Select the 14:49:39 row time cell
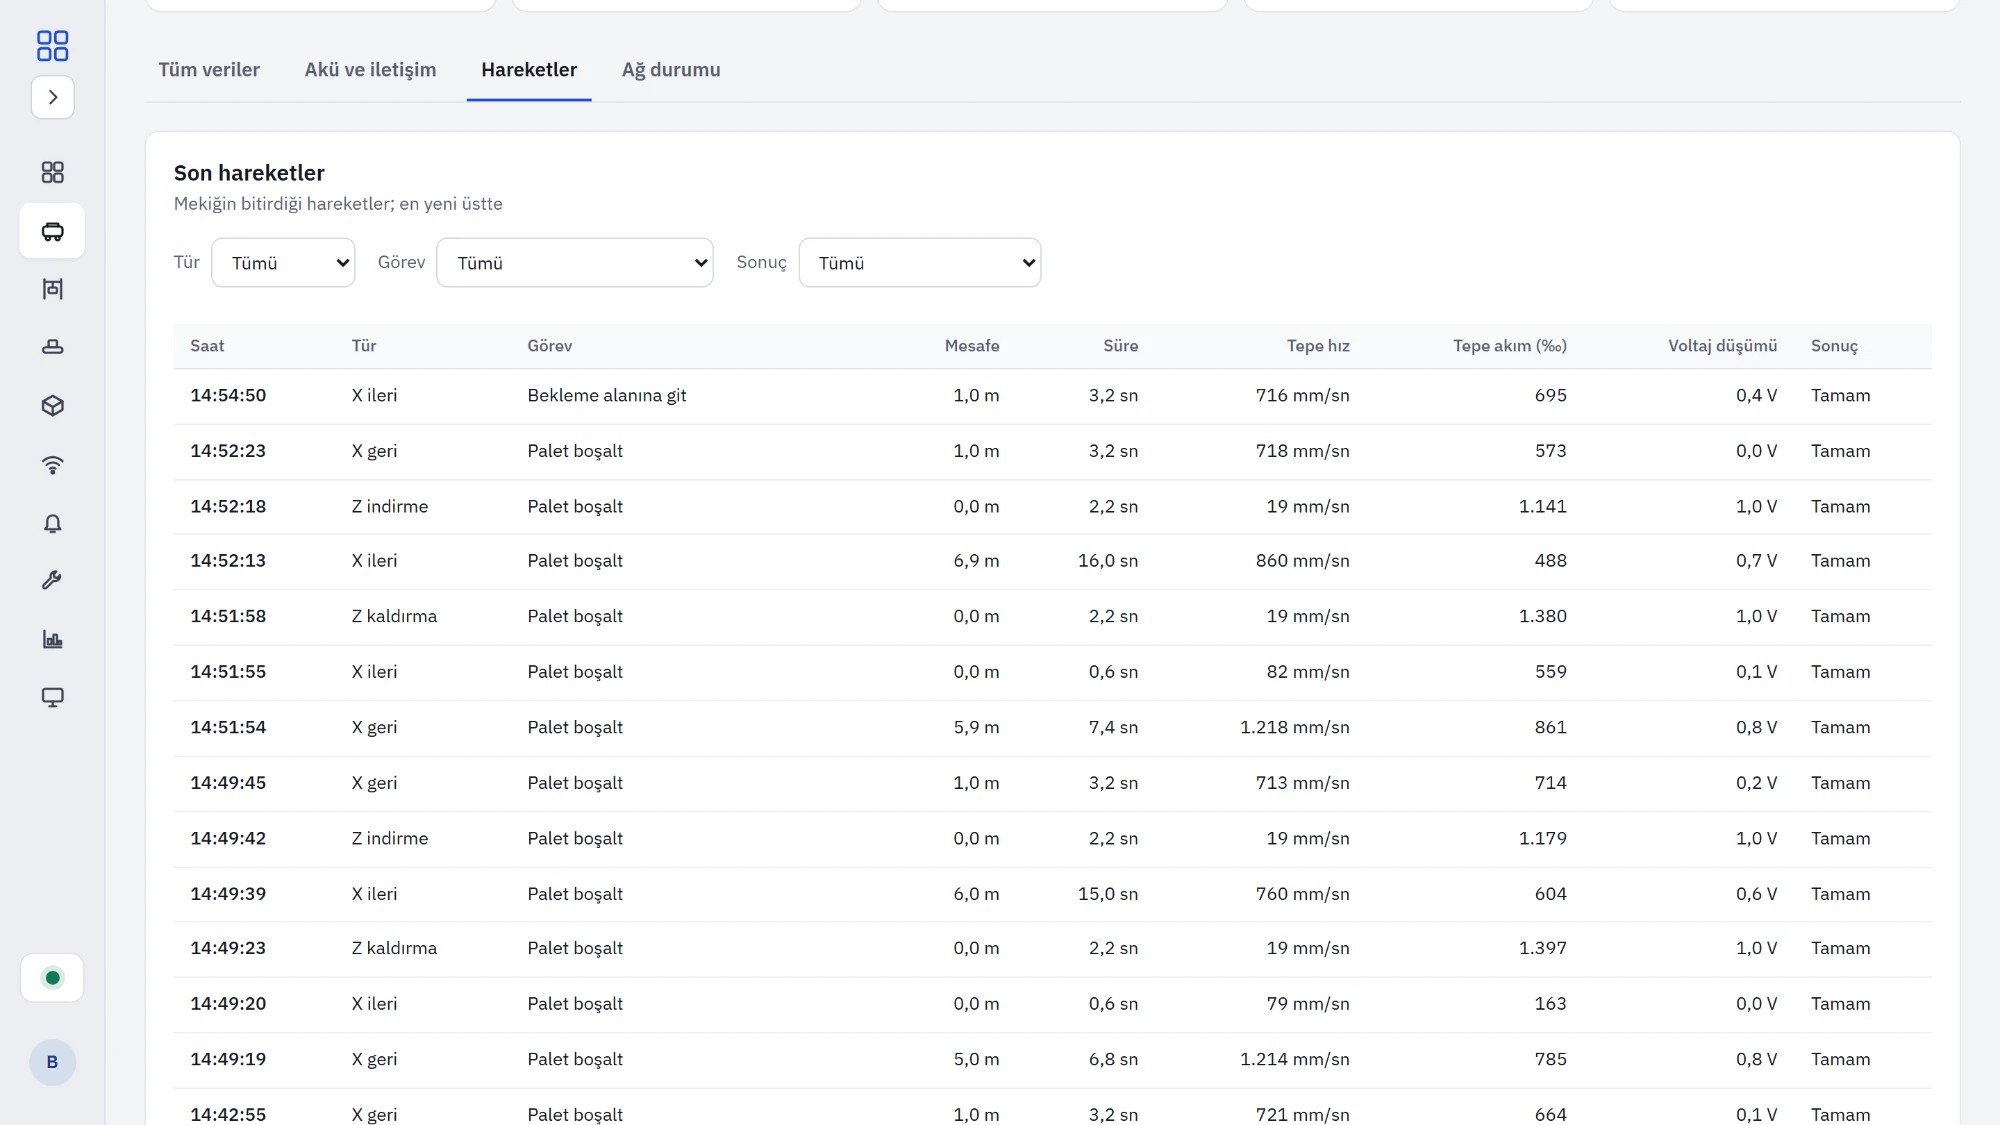2000x1125 pixels. (228, 894)
